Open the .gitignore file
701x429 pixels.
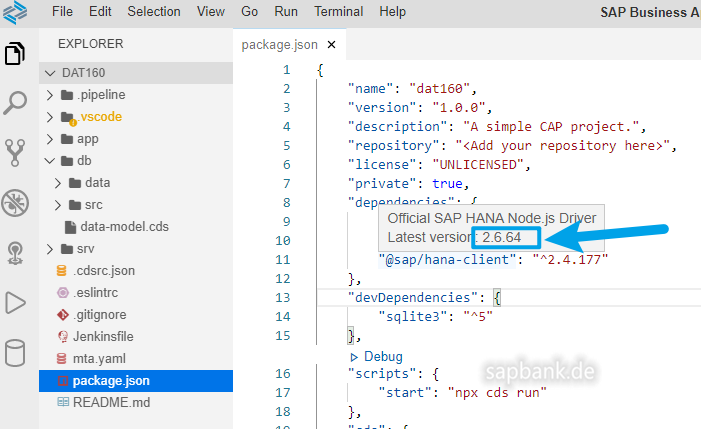[100, 315]
